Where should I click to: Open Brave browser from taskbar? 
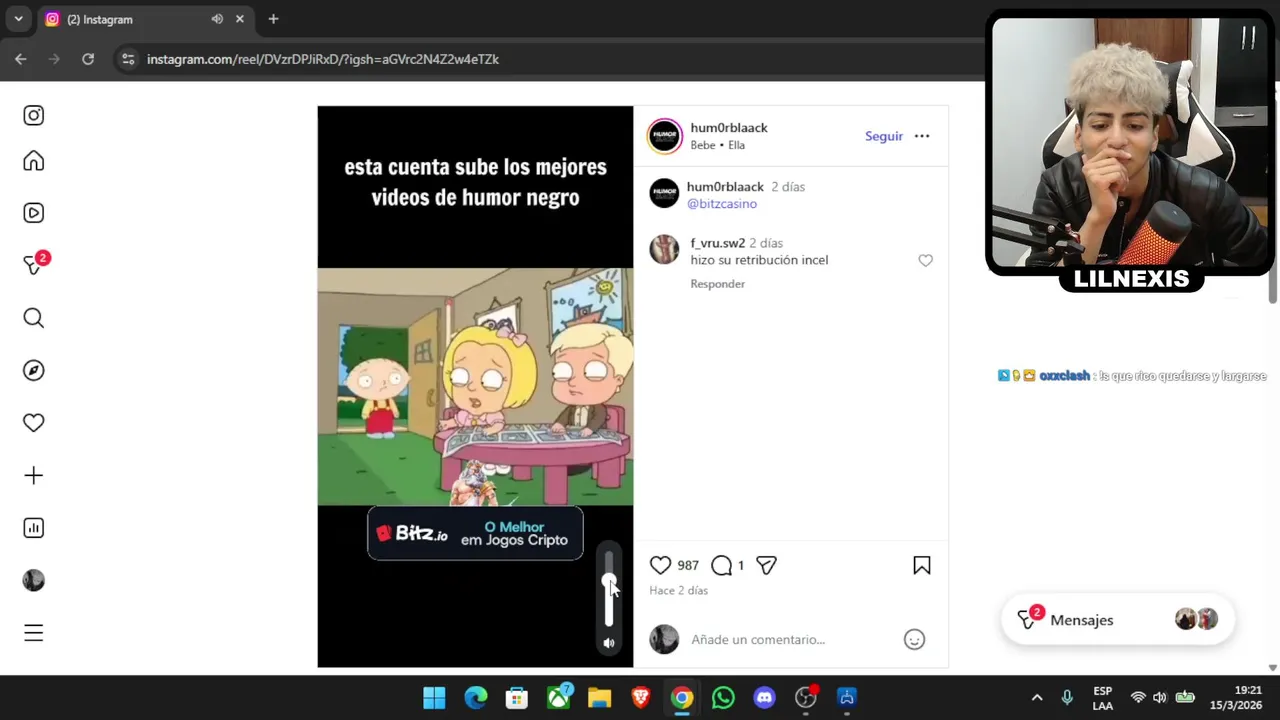pyautogui.click(x=641, y=697)
